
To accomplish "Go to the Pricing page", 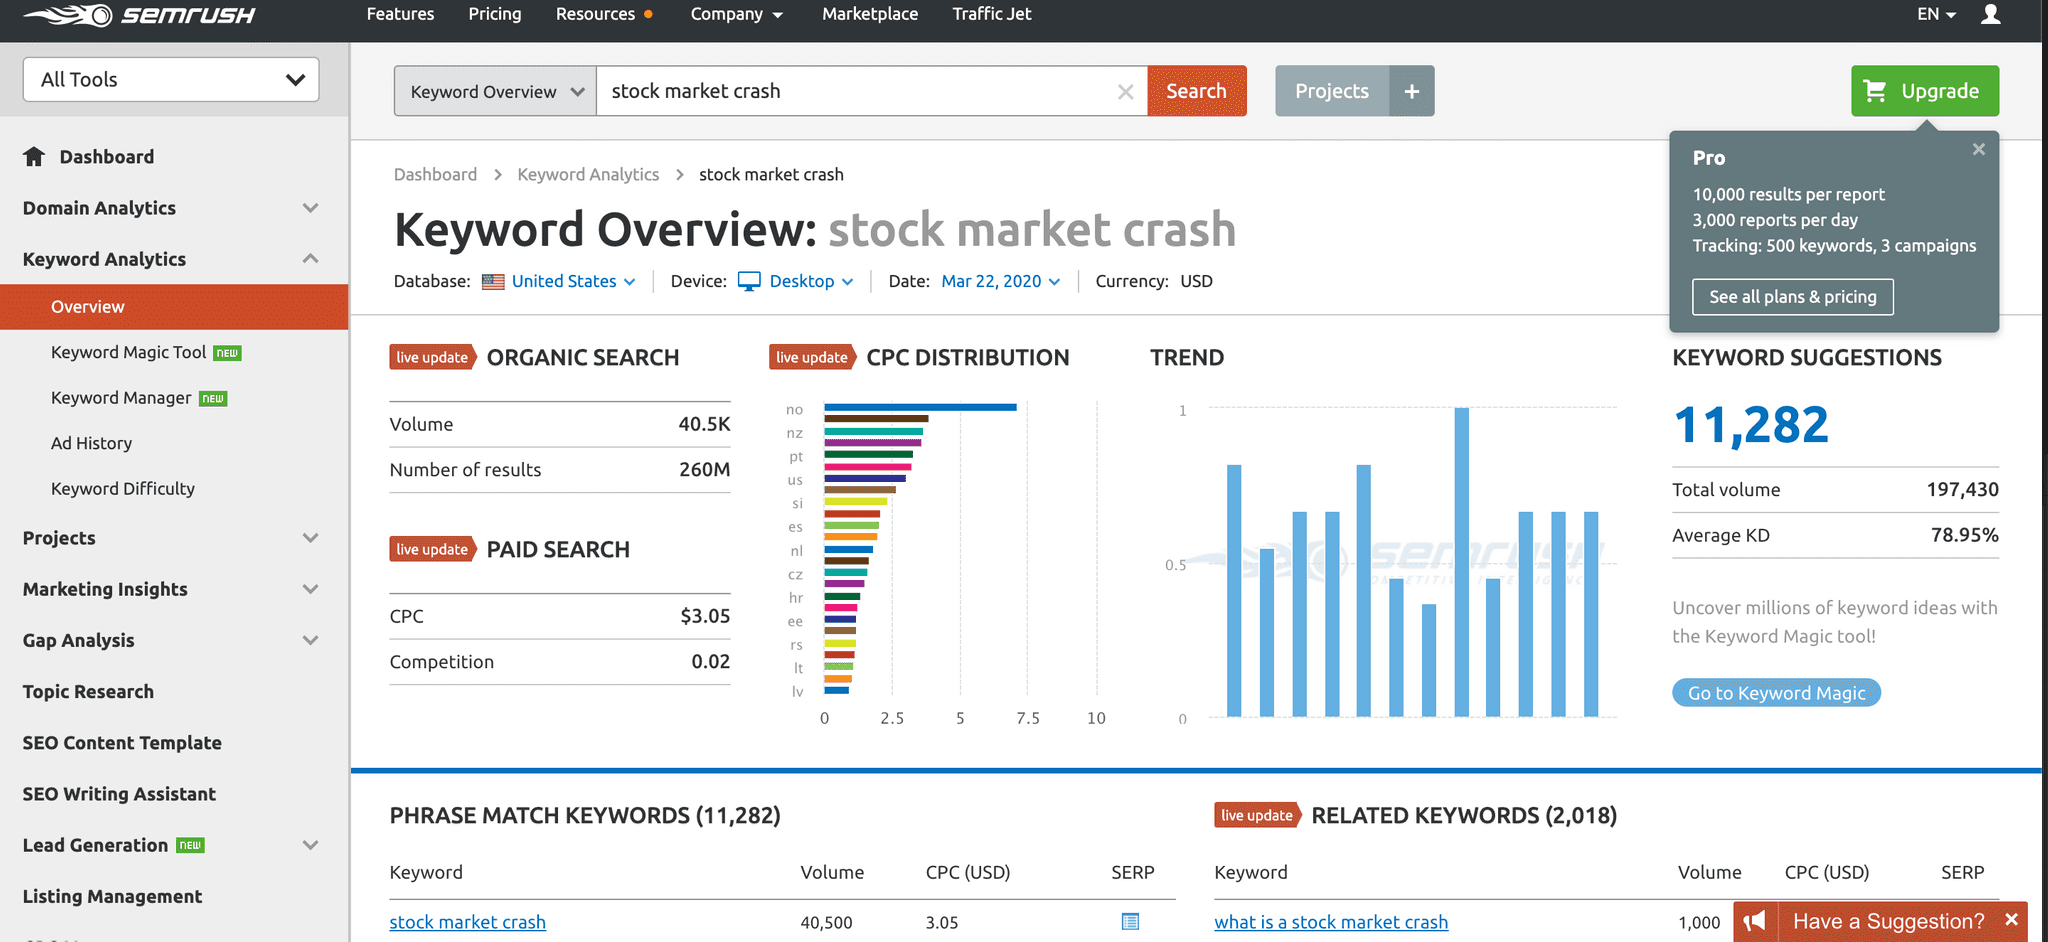I will pyautogui.click(x=495, y=14).
